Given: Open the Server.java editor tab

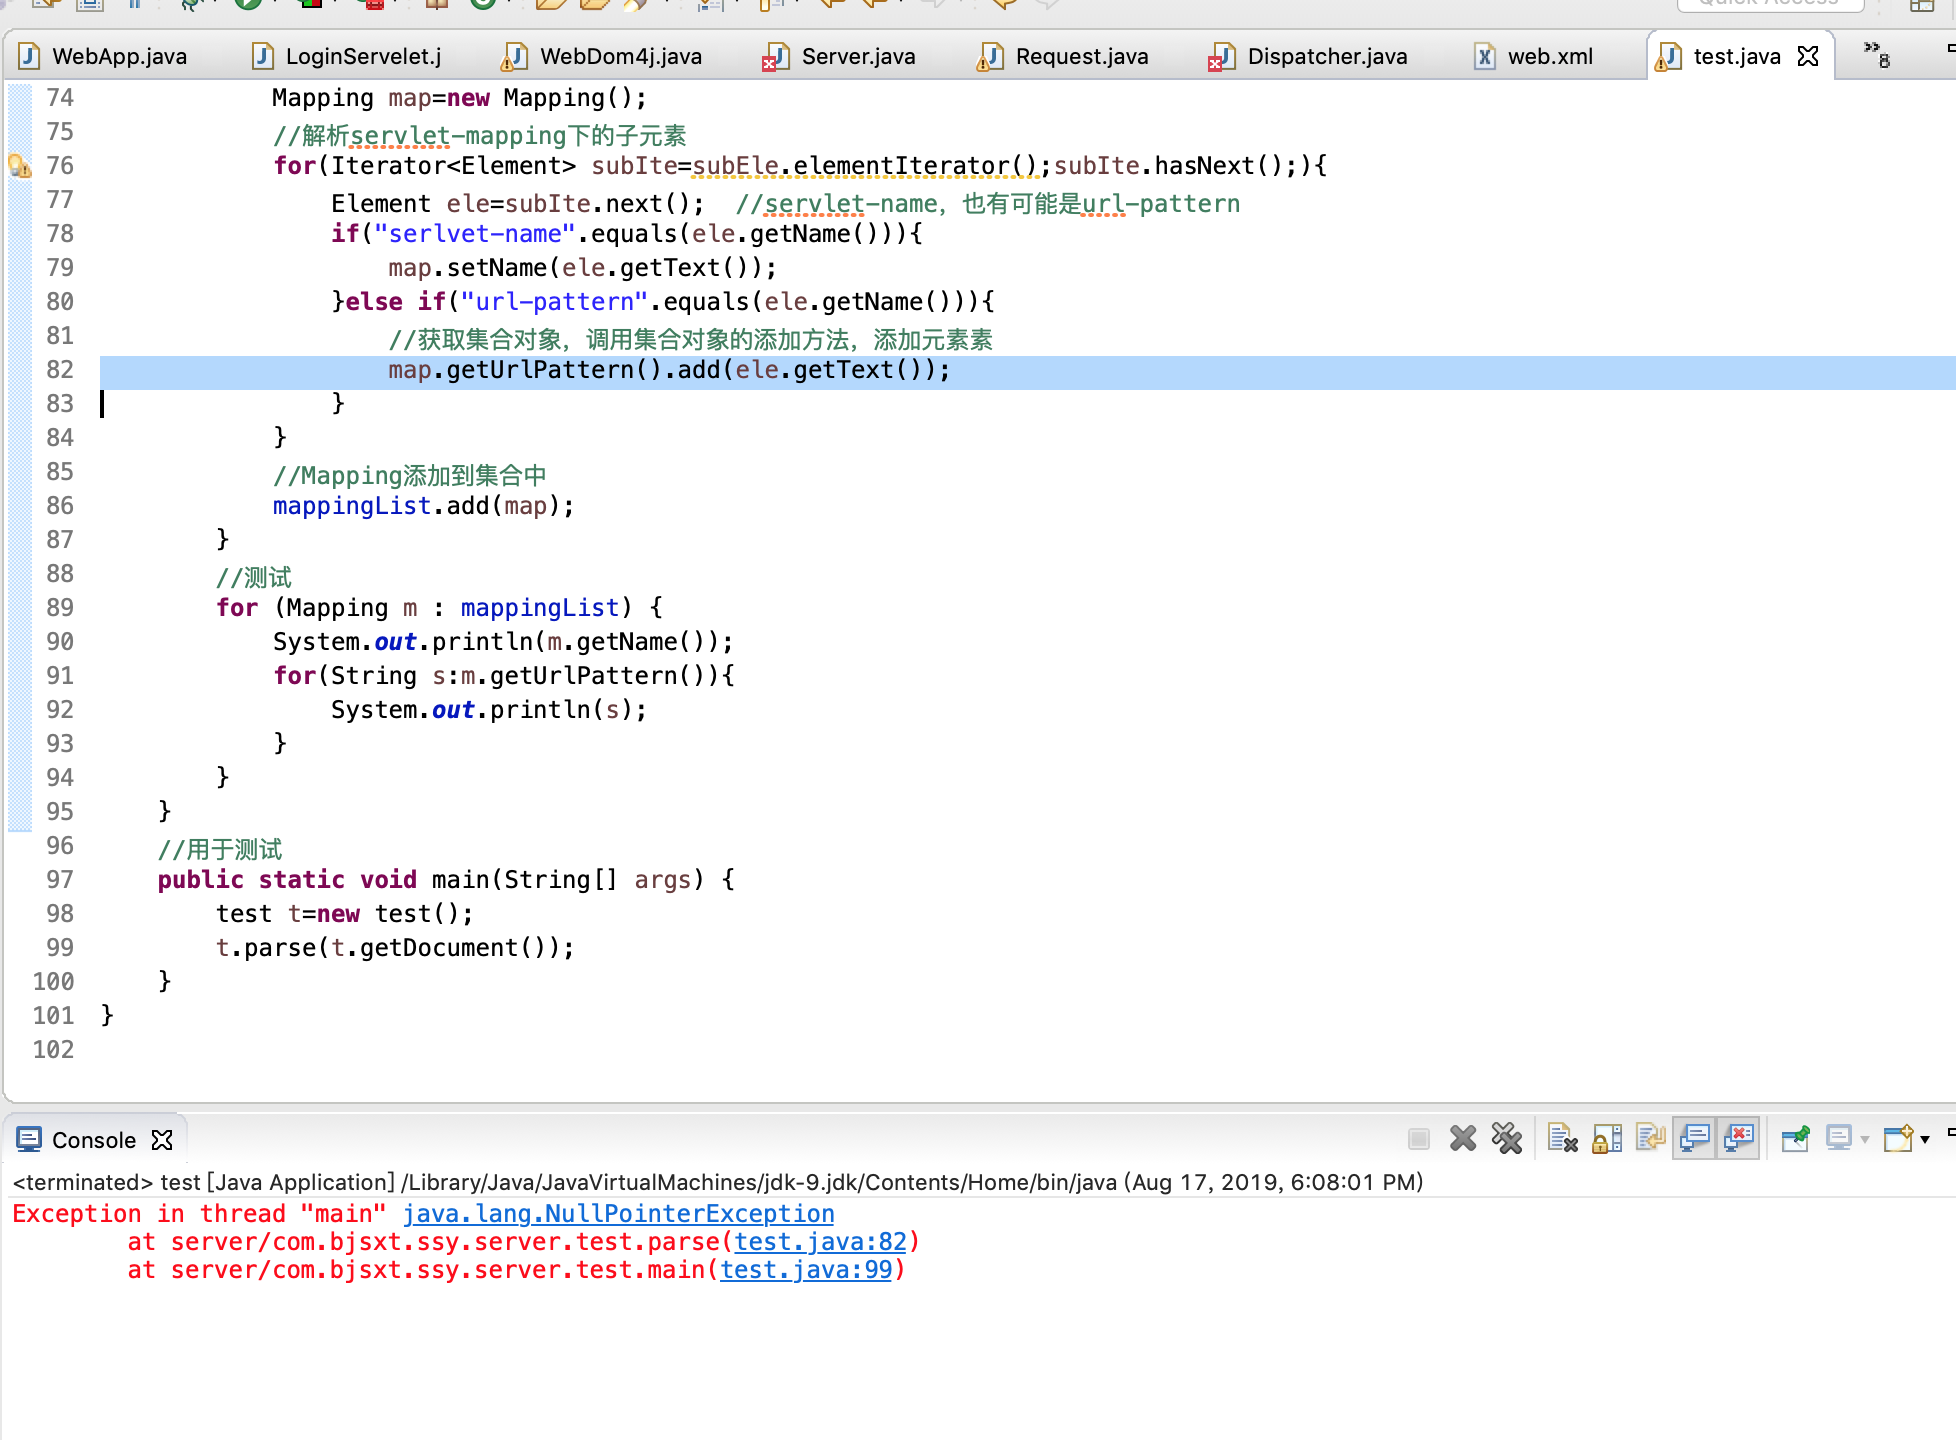Looking at the screenshot, I should tap(840, 56).
